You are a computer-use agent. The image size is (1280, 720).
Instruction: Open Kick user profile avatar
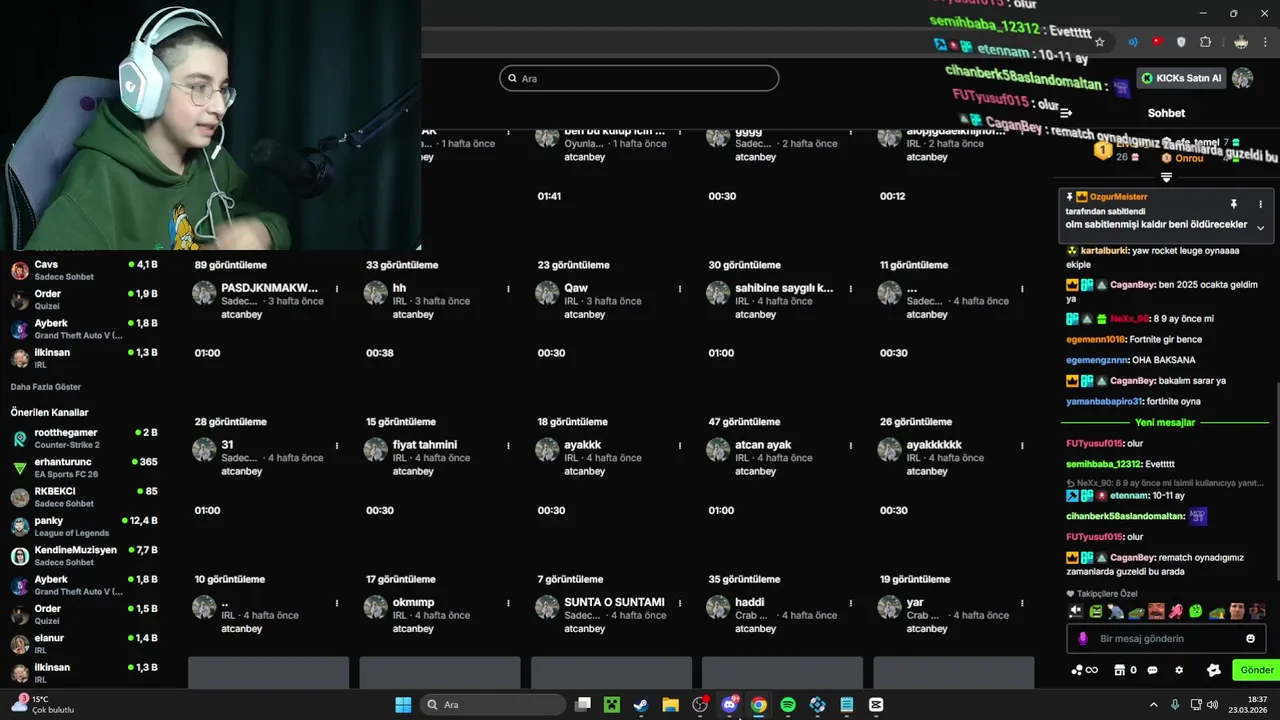pyautogui.click(x=1243, y=78)
